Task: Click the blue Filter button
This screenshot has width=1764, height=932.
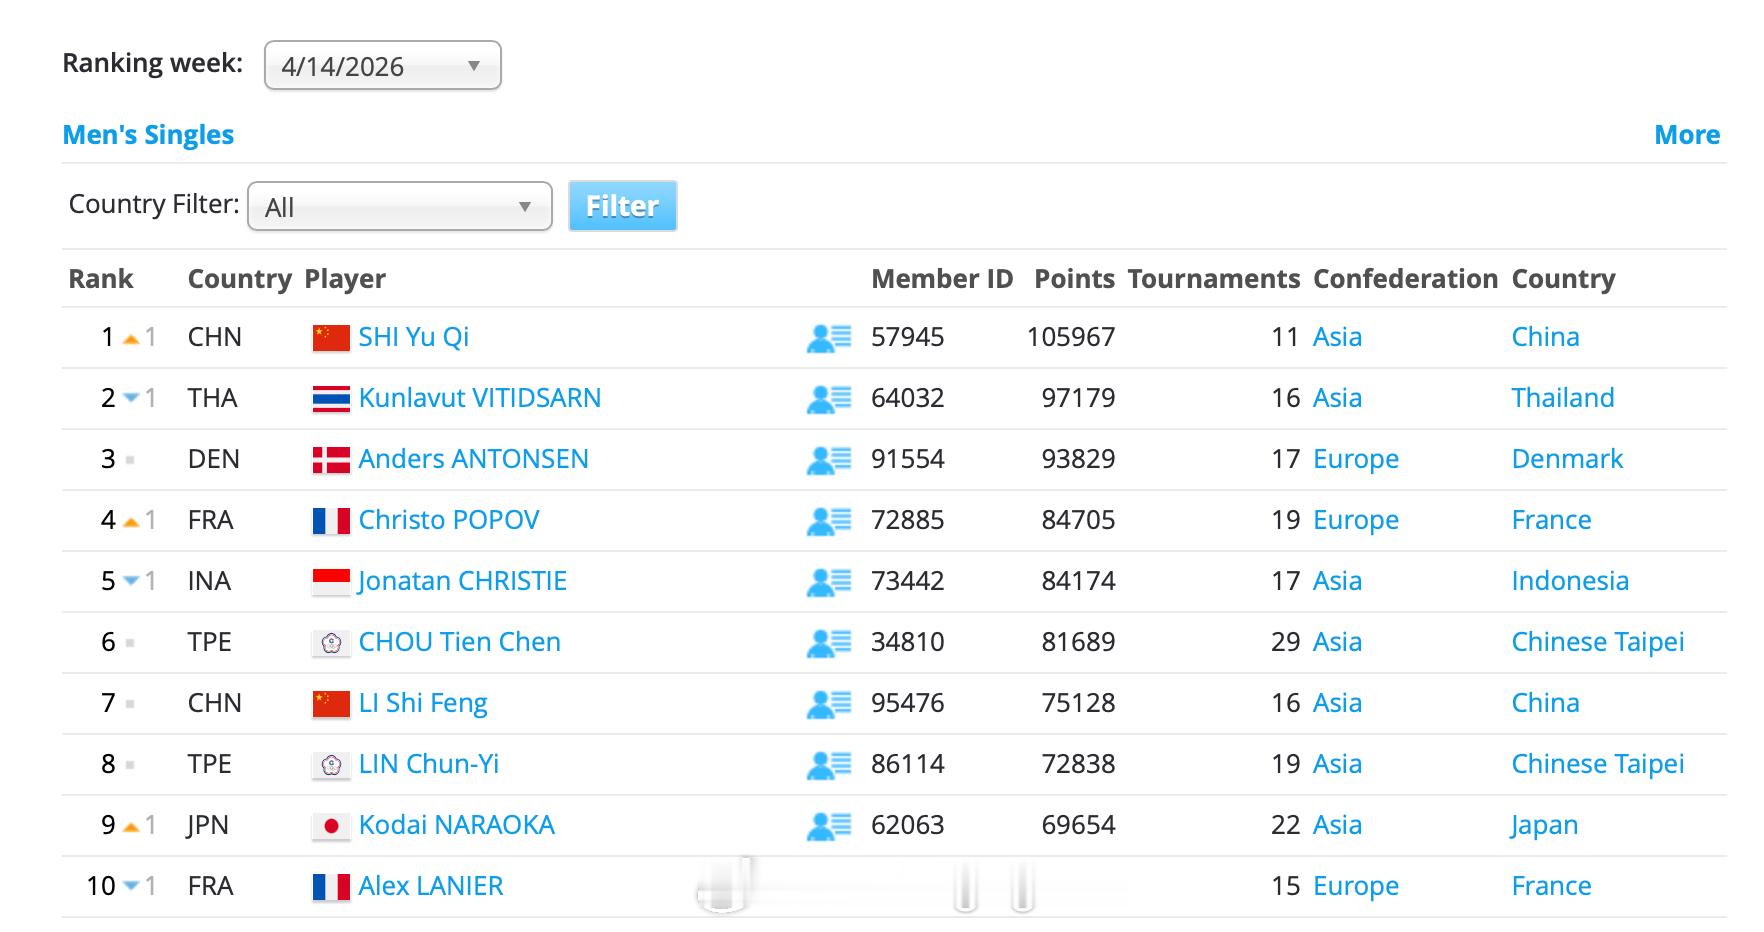Action: point(622,206)
